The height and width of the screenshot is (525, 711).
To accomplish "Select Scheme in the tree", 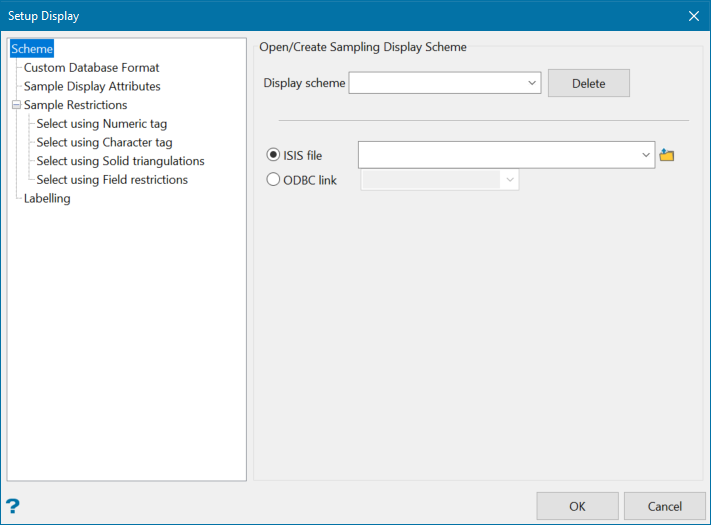I will 32,49.
